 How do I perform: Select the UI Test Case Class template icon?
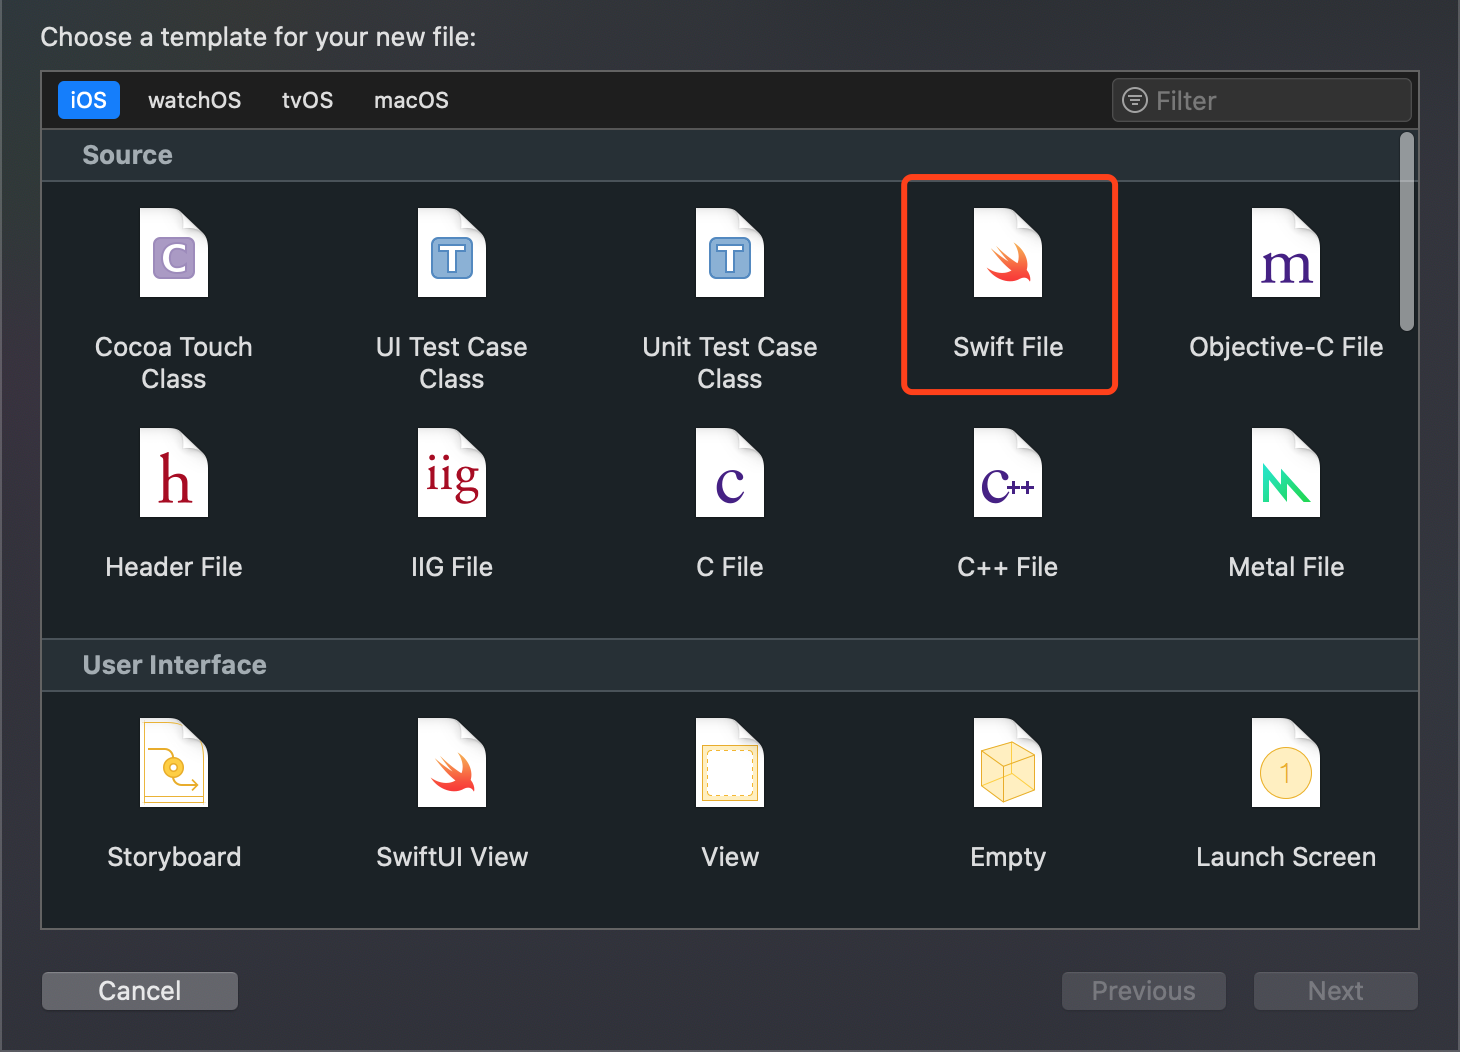pos(452,253)
